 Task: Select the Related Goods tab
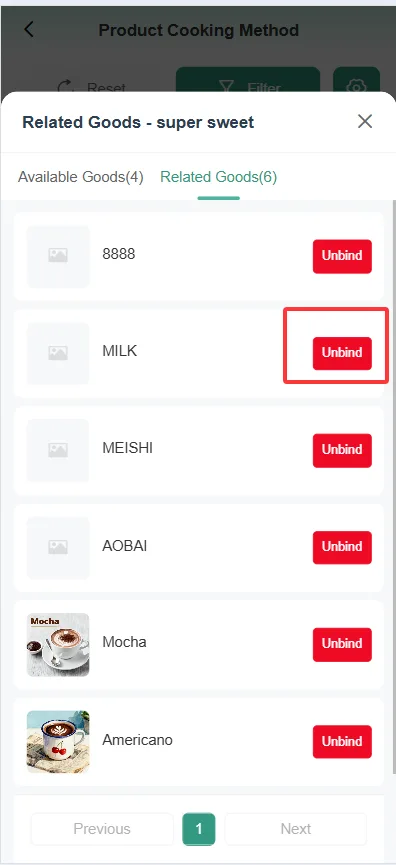tap(218, 177)
